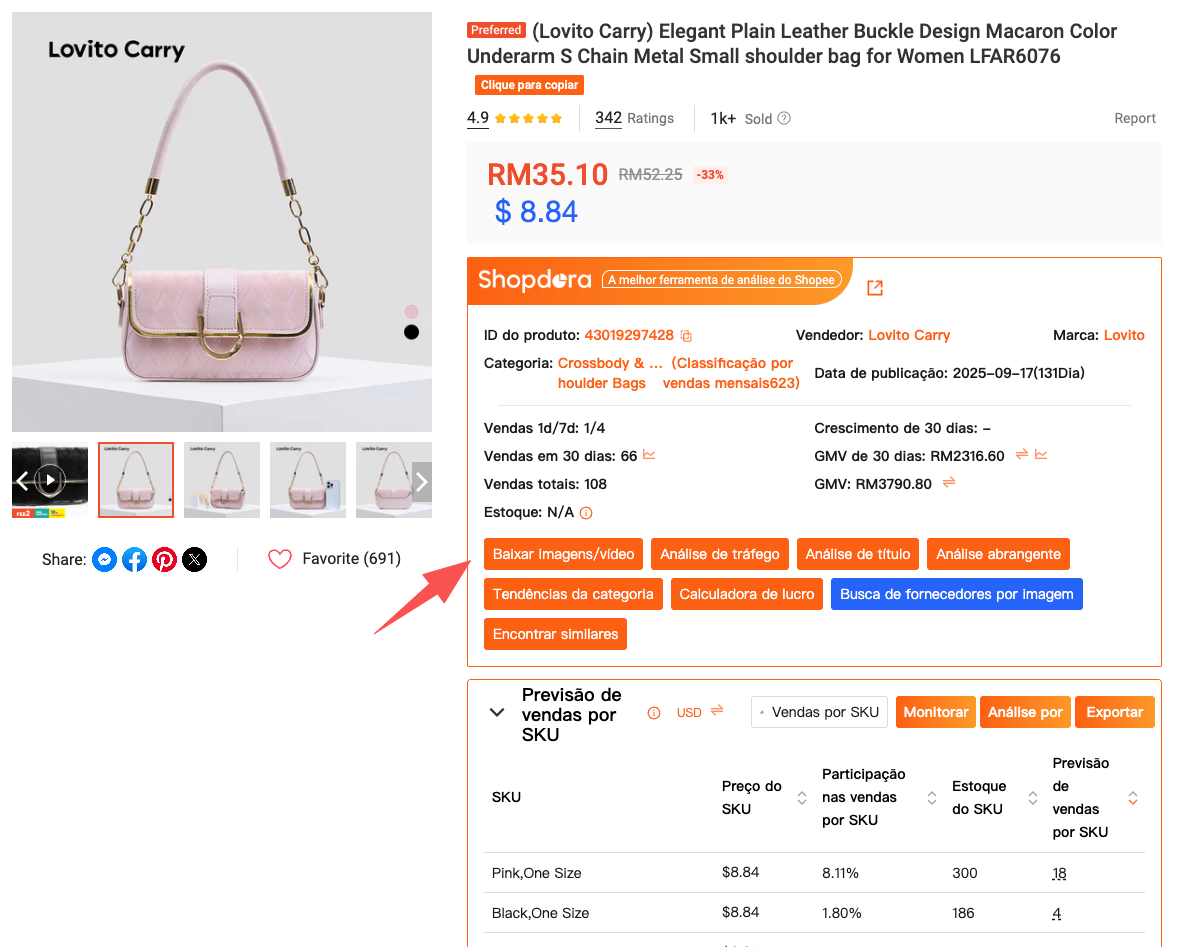This screenshot has width=1185, height=947.
Task: Toggle Favorite heart for this product
Action: (280, 559)
